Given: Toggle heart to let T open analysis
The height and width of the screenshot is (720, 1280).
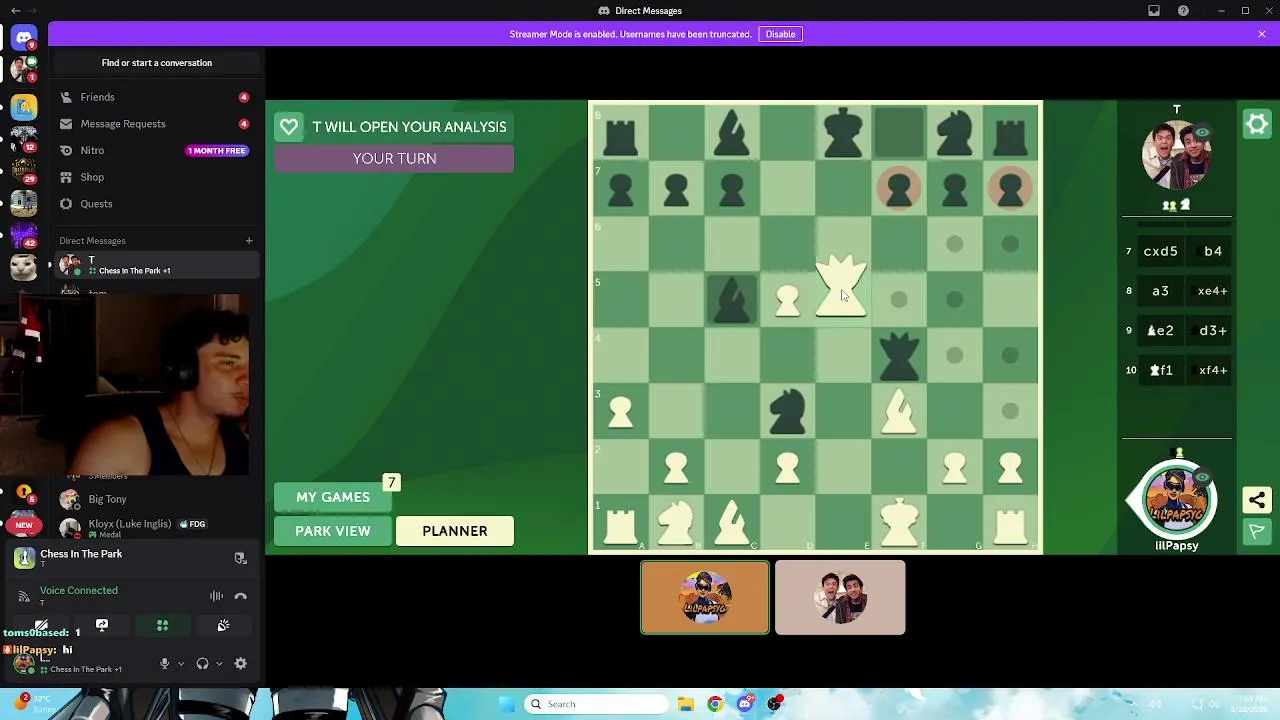Looking at the screenshot, I should click(x=289, y=127).
